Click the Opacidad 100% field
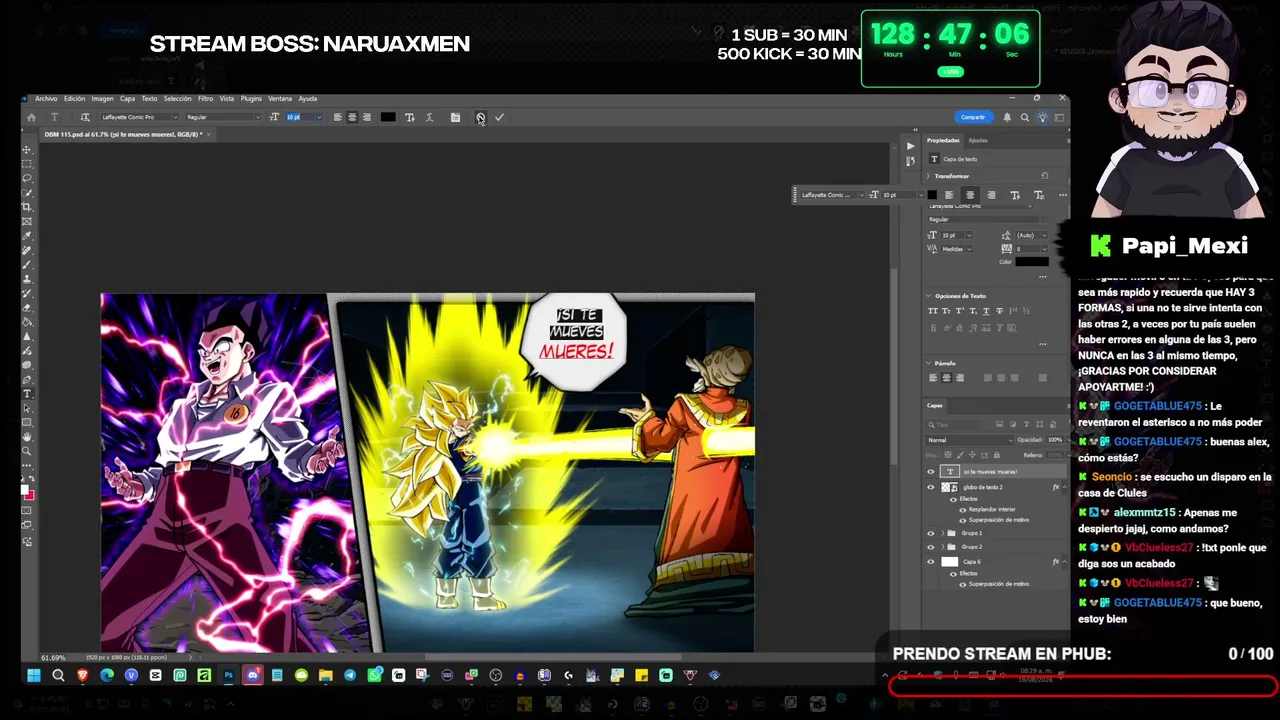The image size is (1280, 720). tap(1054, 440)
